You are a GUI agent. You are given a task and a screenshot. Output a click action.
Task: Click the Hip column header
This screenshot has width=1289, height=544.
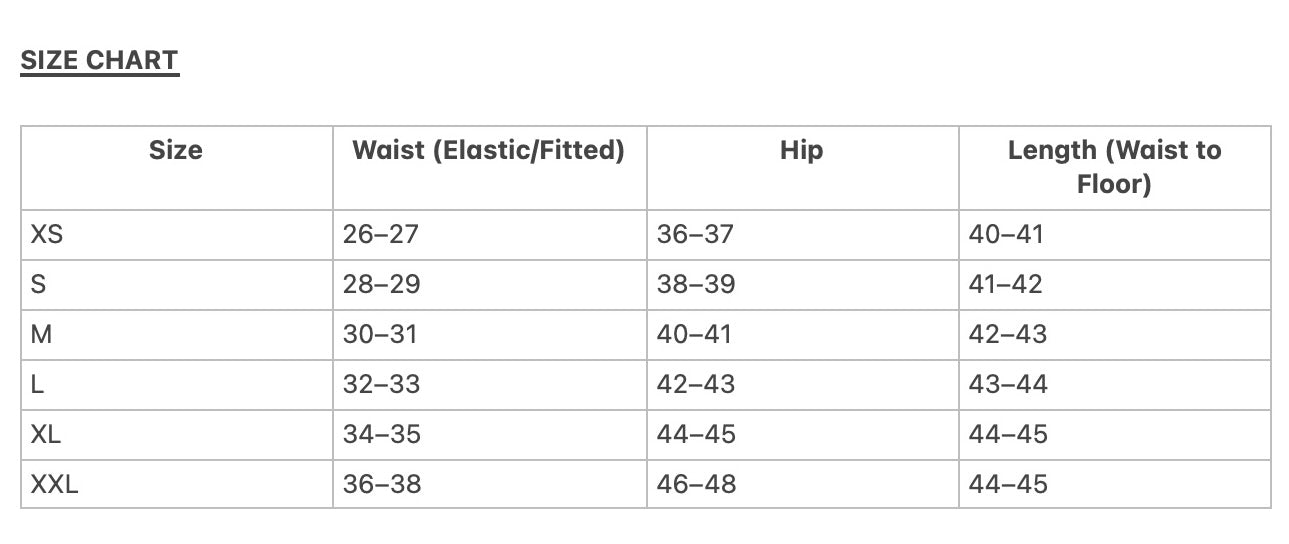click(801, 150)
